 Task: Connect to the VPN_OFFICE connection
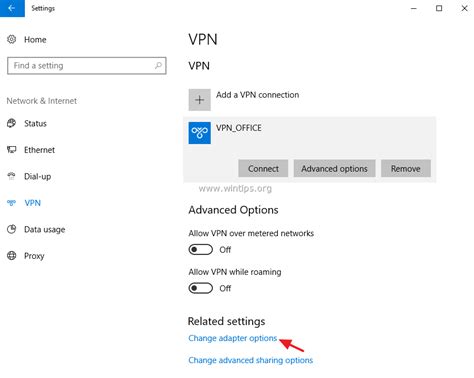coord(263,169)
